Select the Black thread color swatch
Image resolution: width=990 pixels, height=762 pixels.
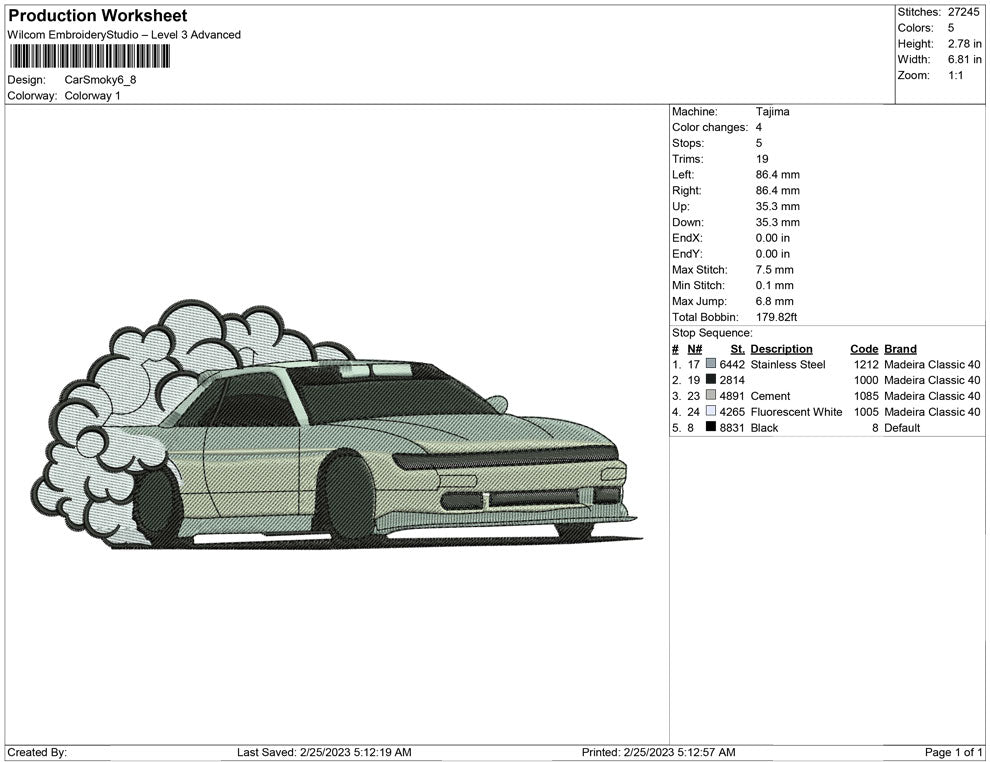click(711, 428)
